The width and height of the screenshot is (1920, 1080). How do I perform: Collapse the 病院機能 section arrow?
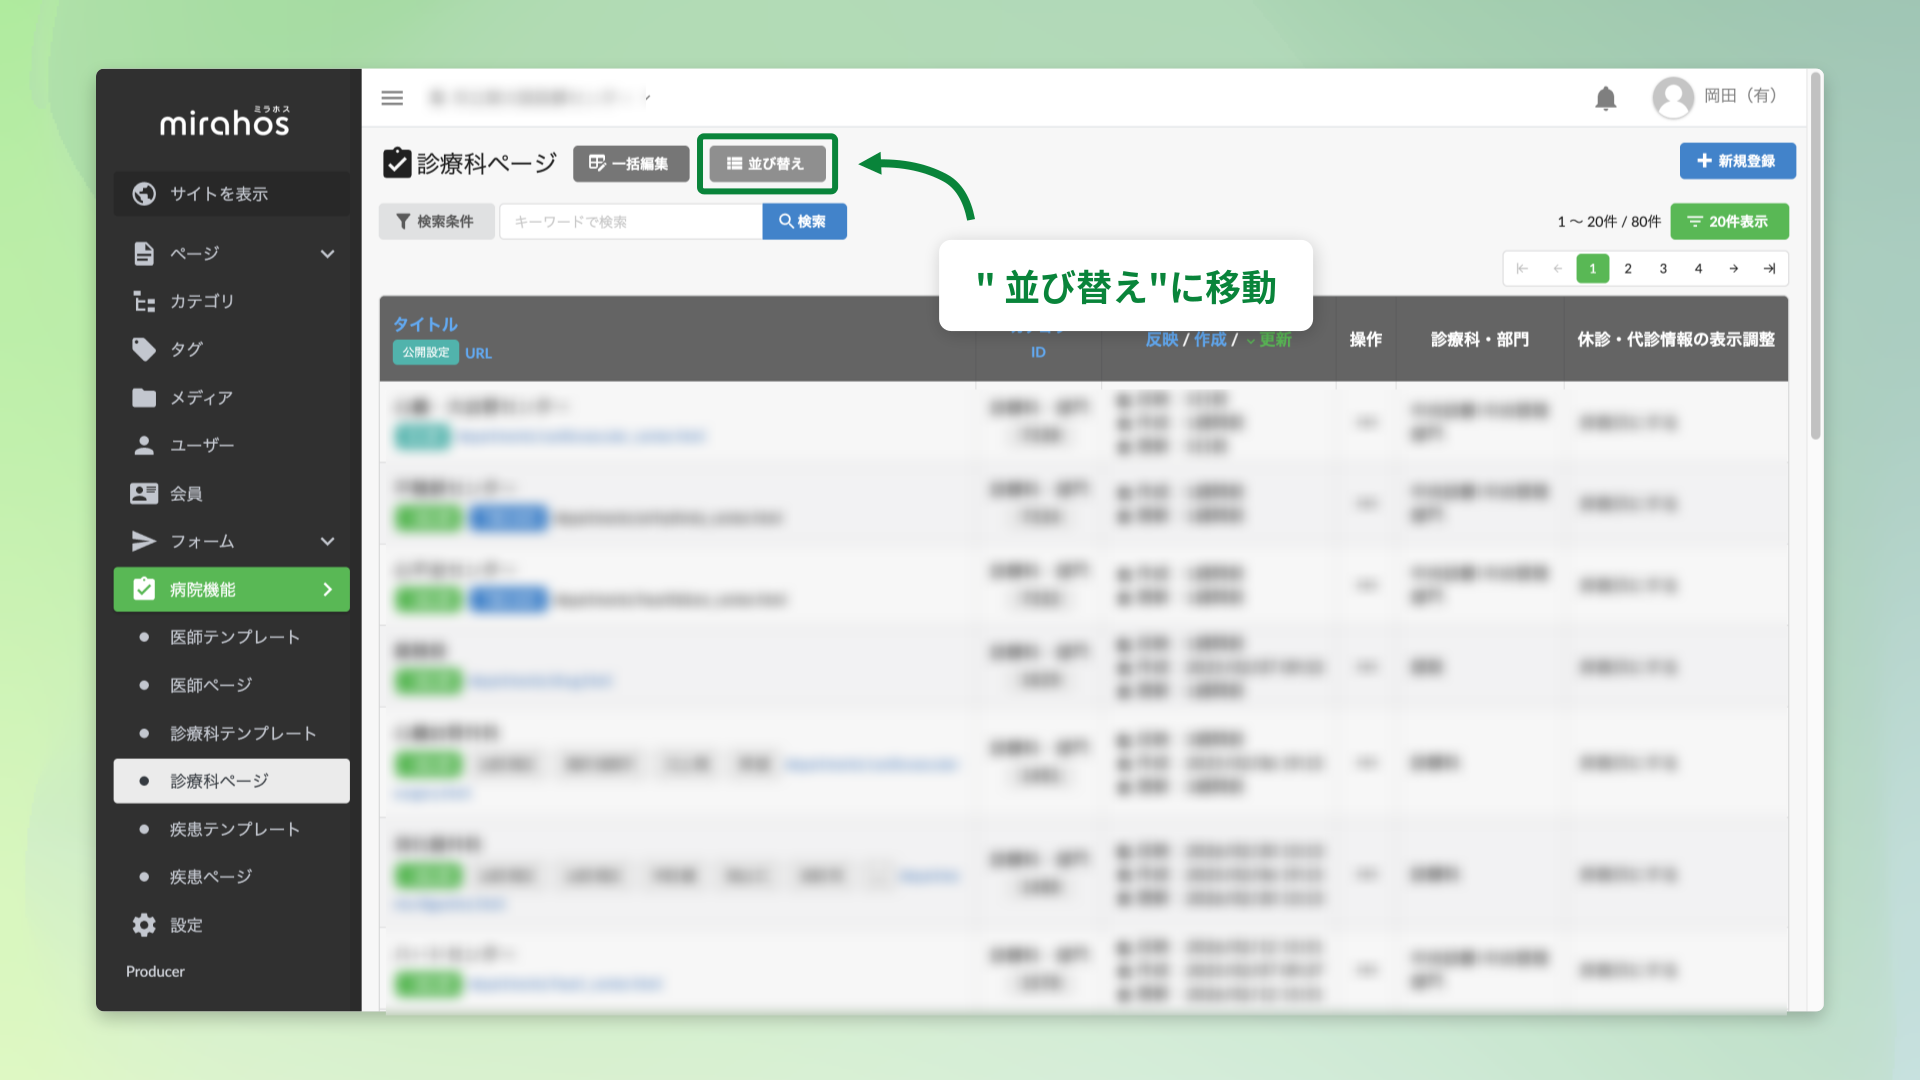(x=327, y=589)
